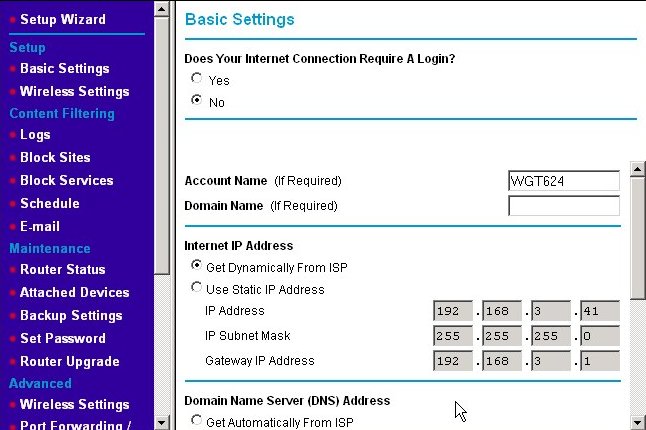Click the Basic Settings page heading

[240, 19]
